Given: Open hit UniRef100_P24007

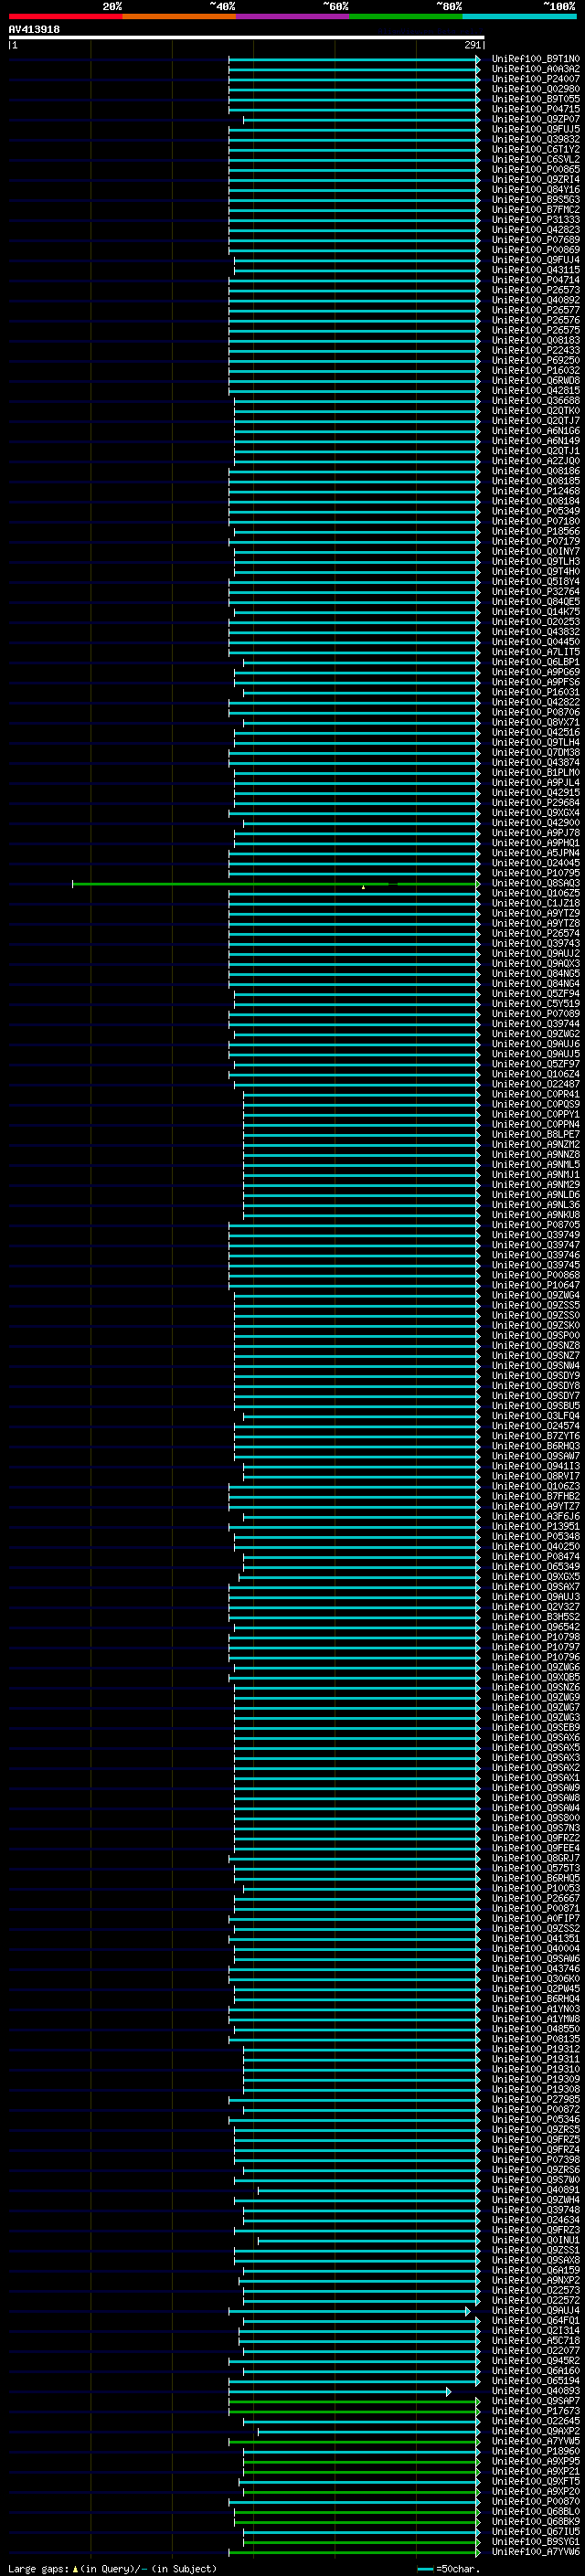Looking at the screenshot, I should 536,79.
